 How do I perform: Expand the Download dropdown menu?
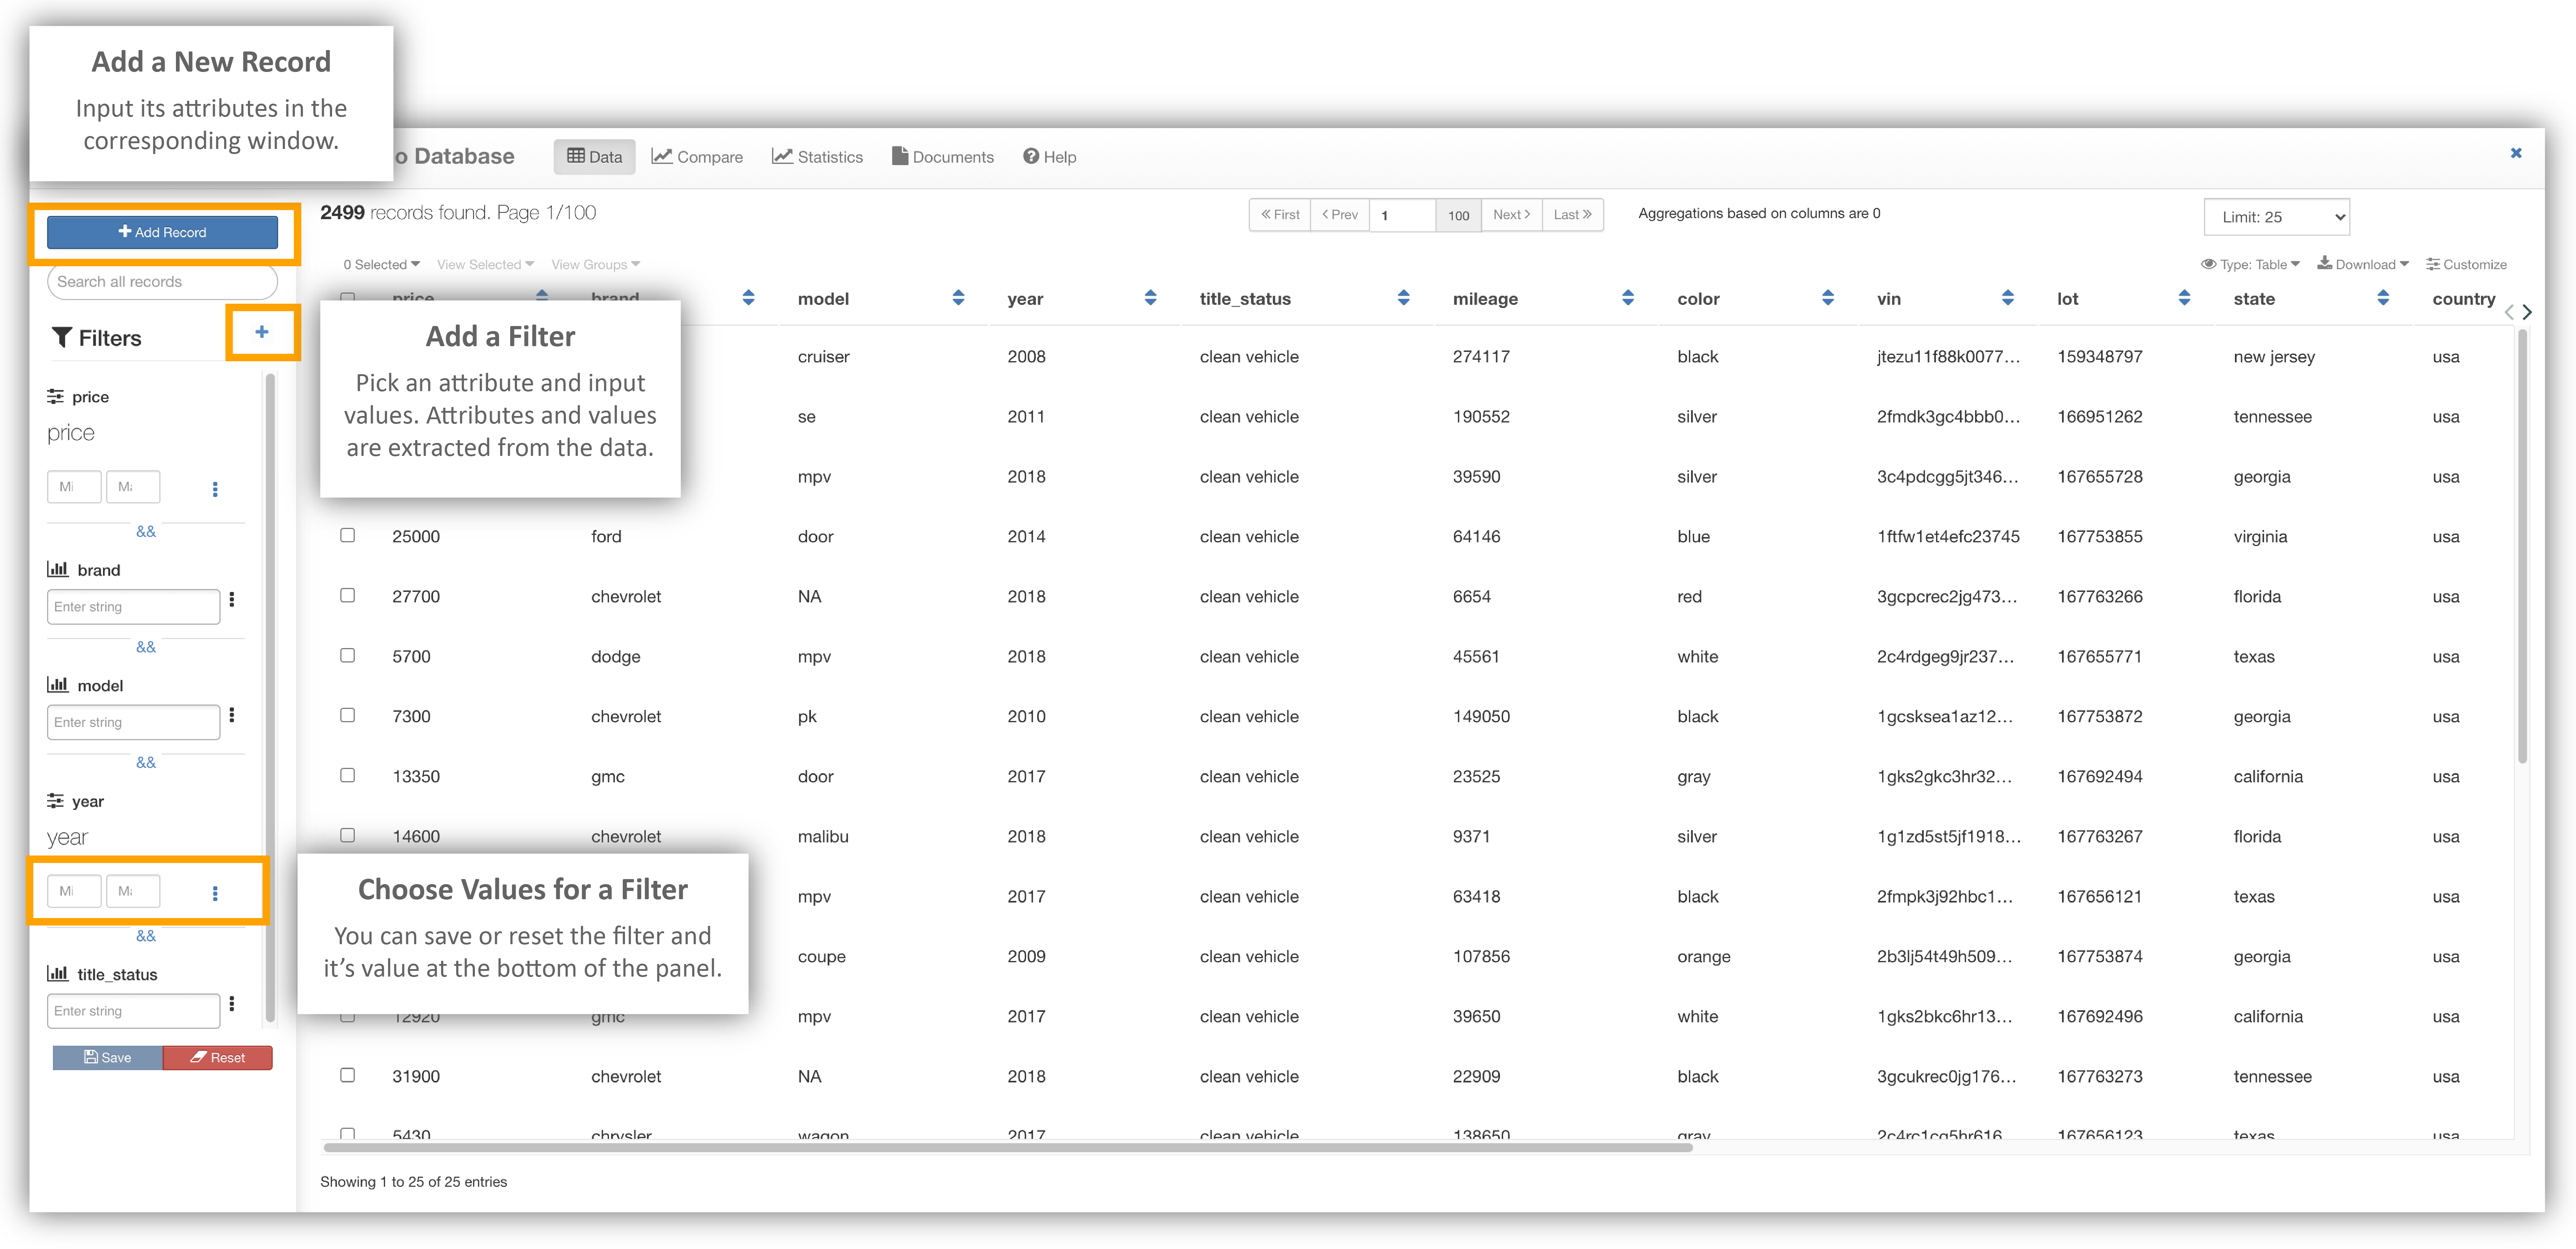pos(2362,264)
